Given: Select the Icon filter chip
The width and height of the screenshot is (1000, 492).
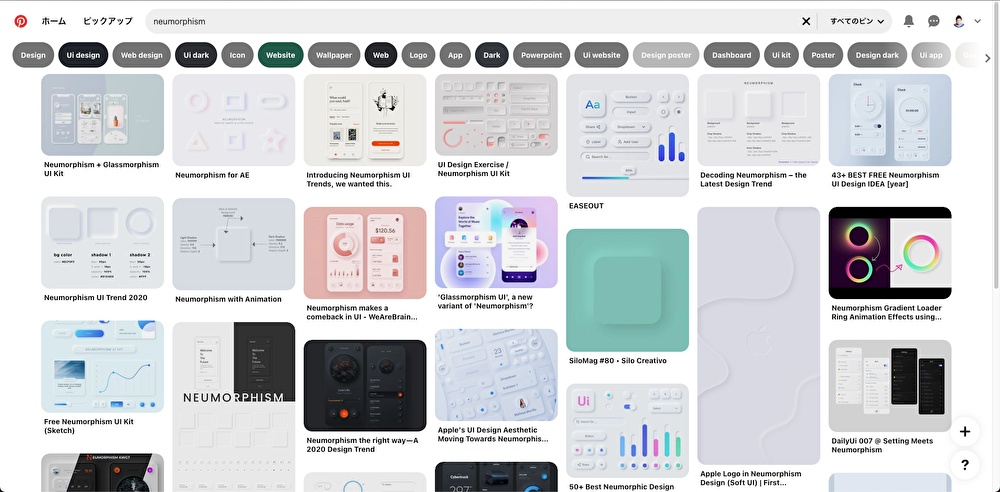Looking at the screenshot, I should 237,55.
